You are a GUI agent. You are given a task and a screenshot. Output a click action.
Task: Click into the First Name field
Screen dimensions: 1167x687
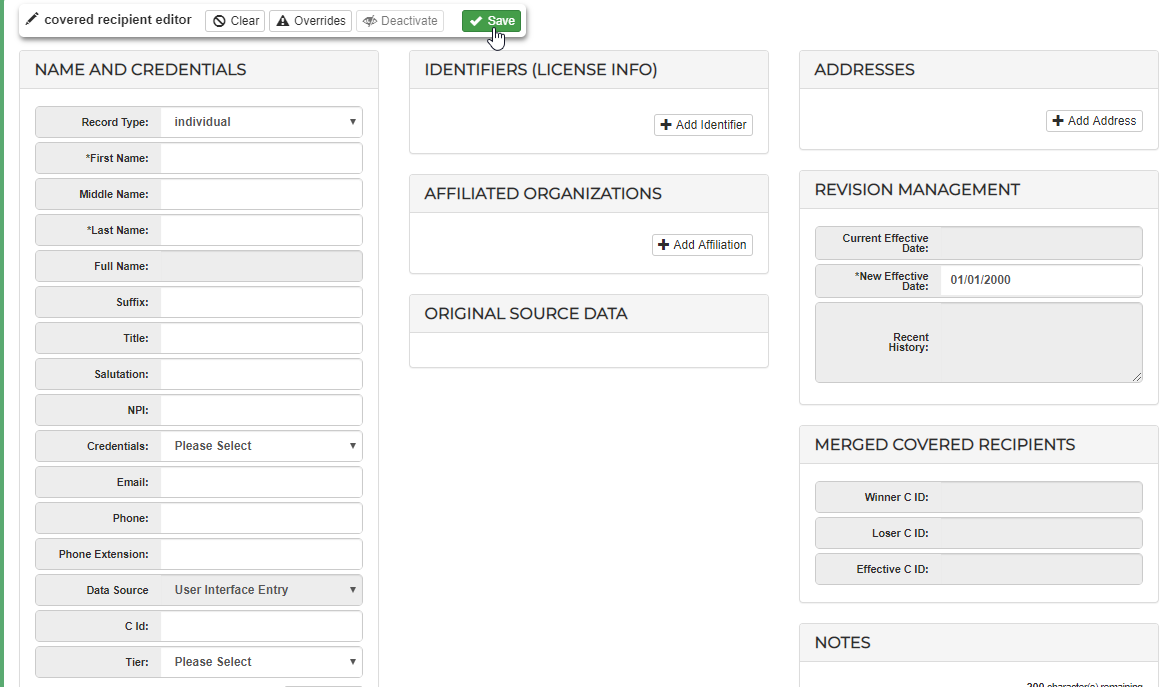[x=261, y=158]
